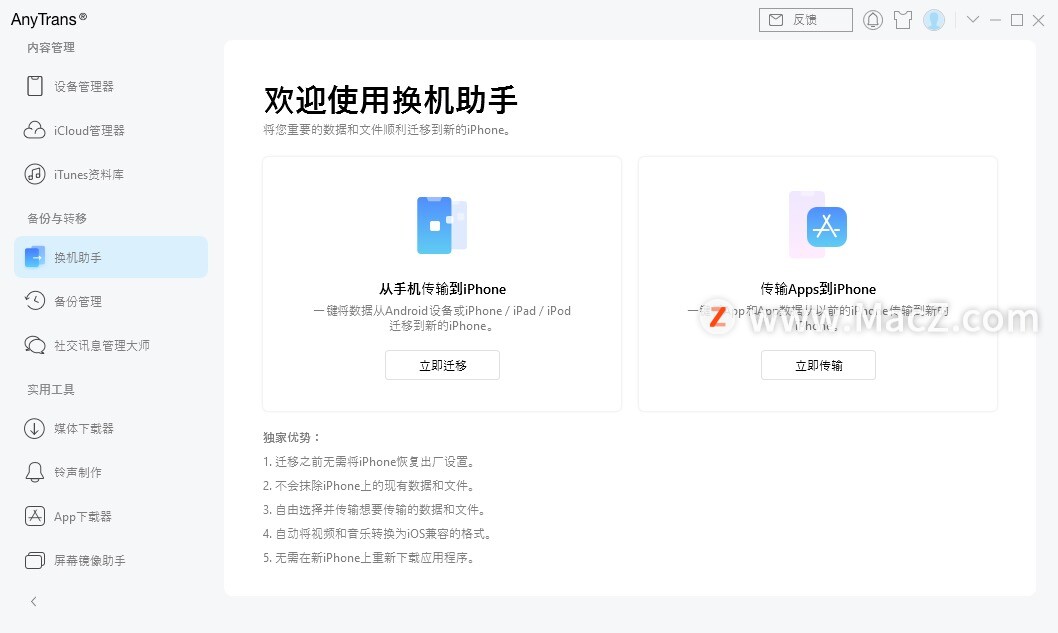Click the 屏幕镜像助手 screen icon
The image size is (1058, 633).
[34, 560]
